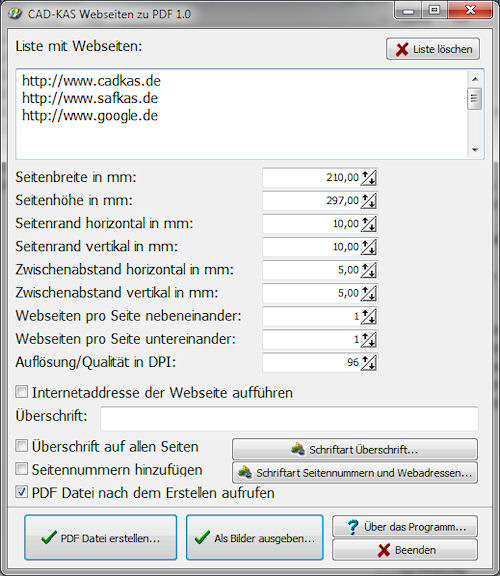Enable Seitennummern hinzufügen option
Viewport: 500px width, 576px height.
(21, 469)
